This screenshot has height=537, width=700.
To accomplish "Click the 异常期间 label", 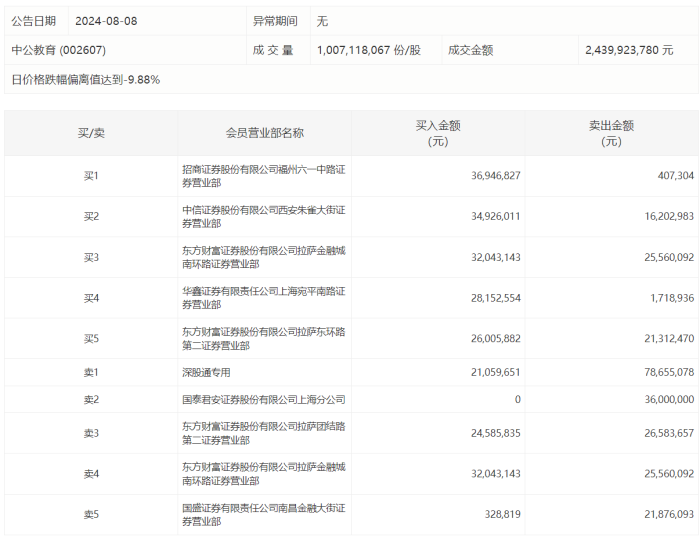I will [275, 21].
